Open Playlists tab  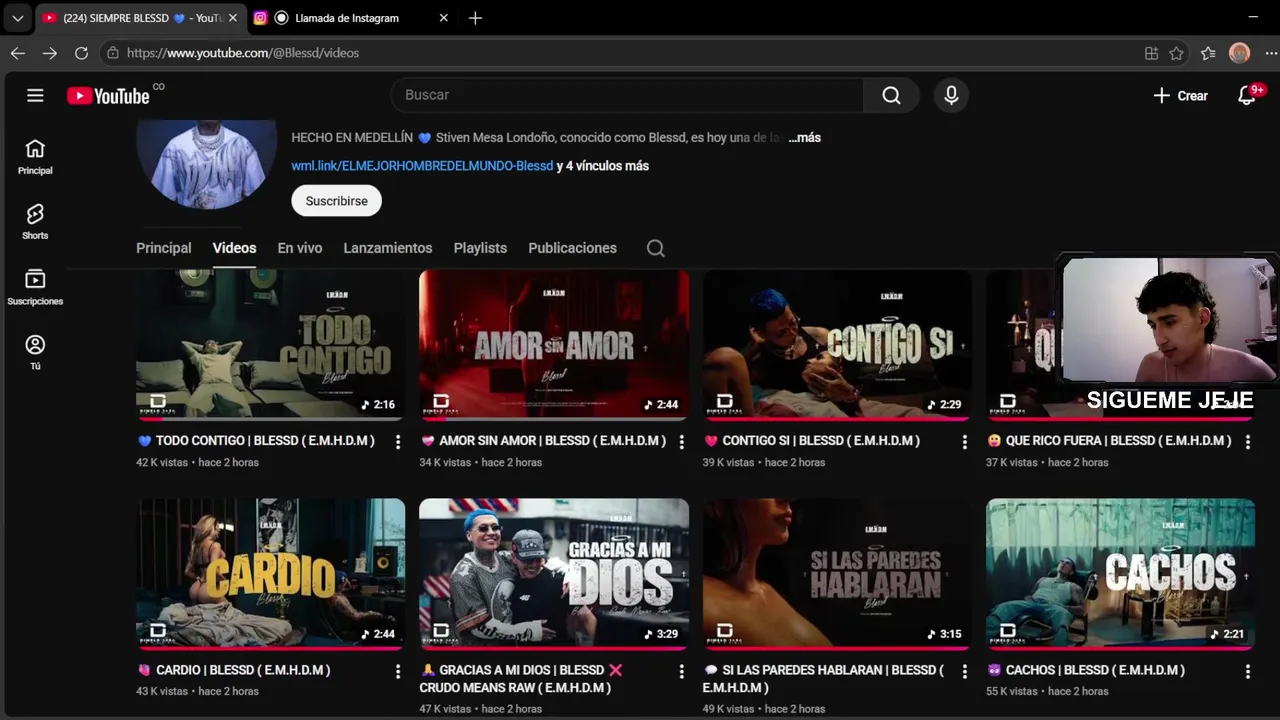pos(480,248)
